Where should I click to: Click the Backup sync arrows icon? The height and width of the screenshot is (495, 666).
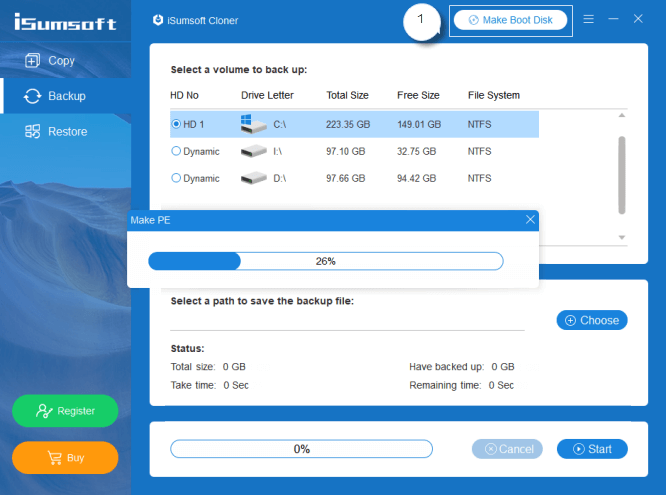pos(32,96)
